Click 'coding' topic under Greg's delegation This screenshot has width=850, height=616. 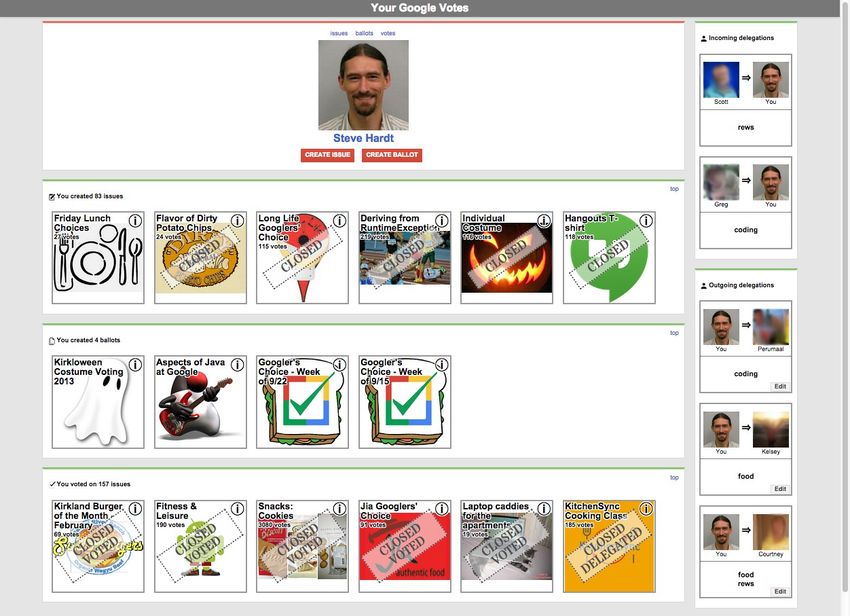tap(745, 230)
